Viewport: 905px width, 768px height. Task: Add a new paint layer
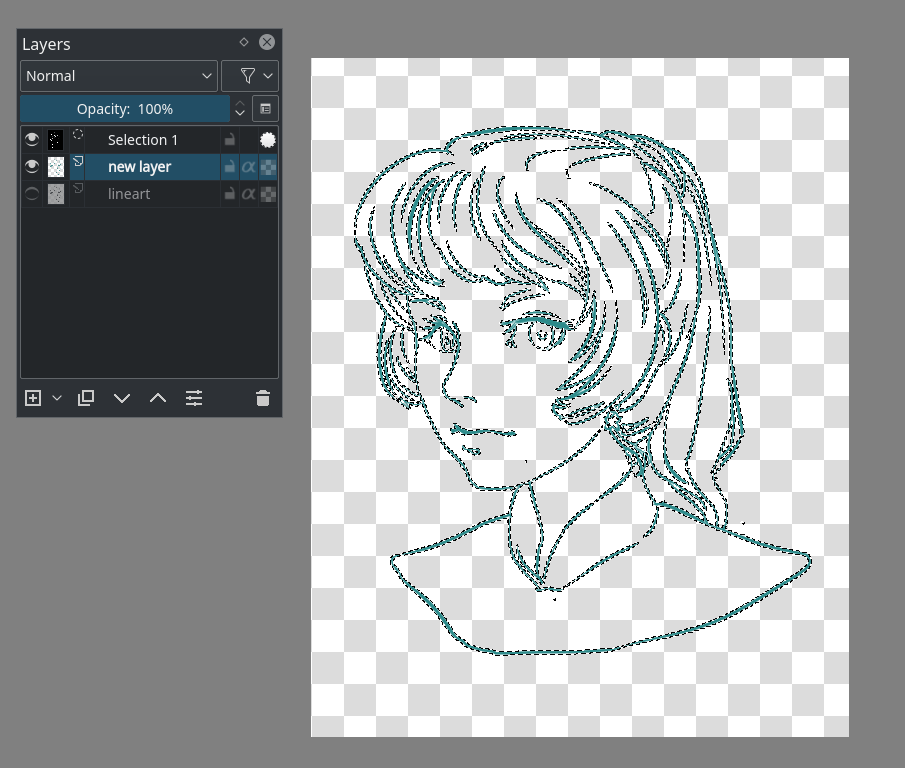tap(32, 398)
